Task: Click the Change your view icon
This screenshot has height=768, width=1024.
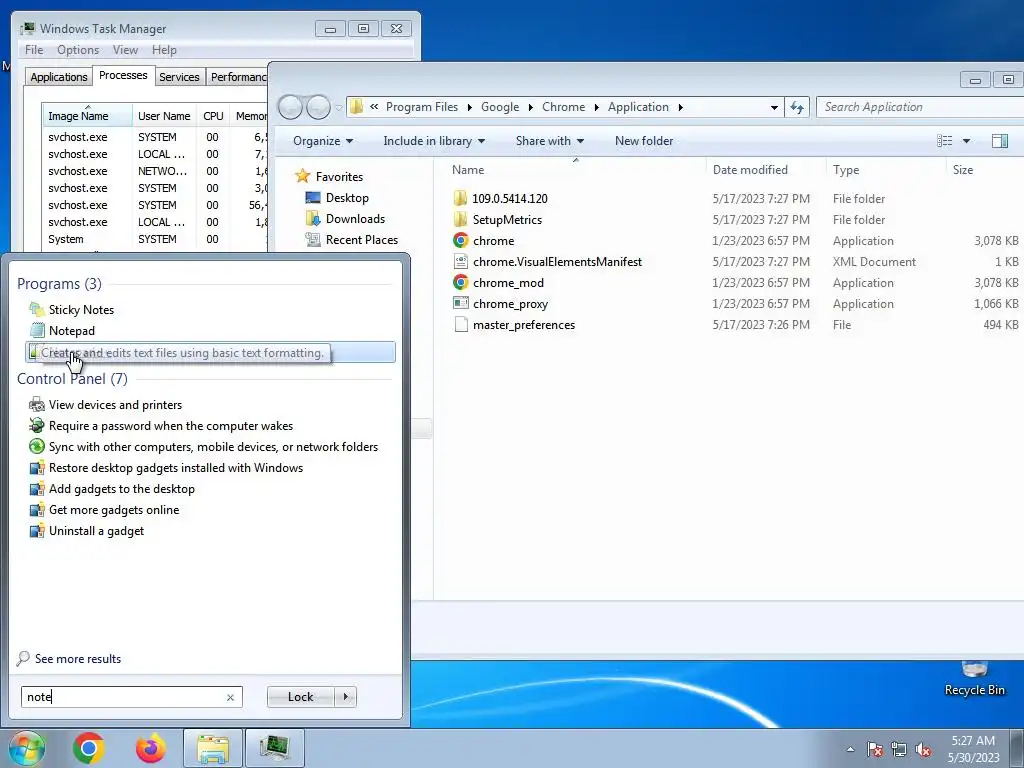Action: (944, 140)
